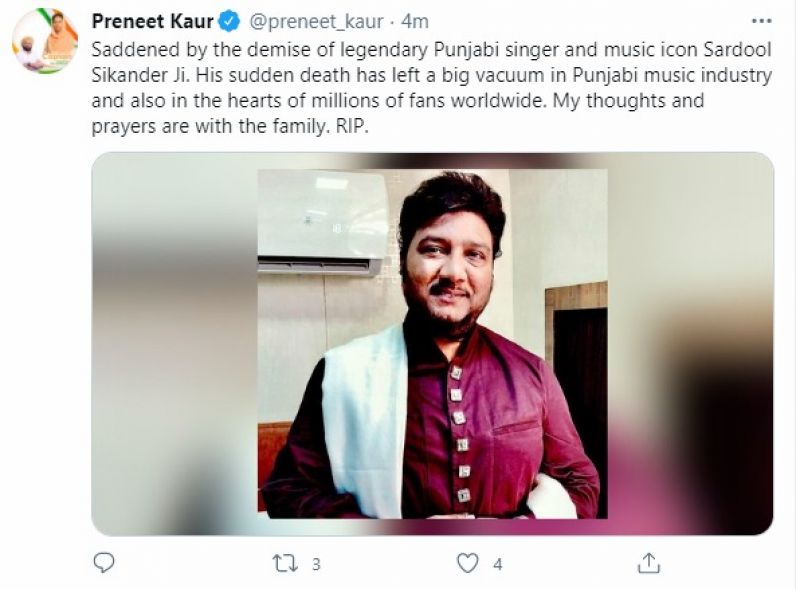Click the like count showing 4
800x589 pixels.
pos(497,563)
